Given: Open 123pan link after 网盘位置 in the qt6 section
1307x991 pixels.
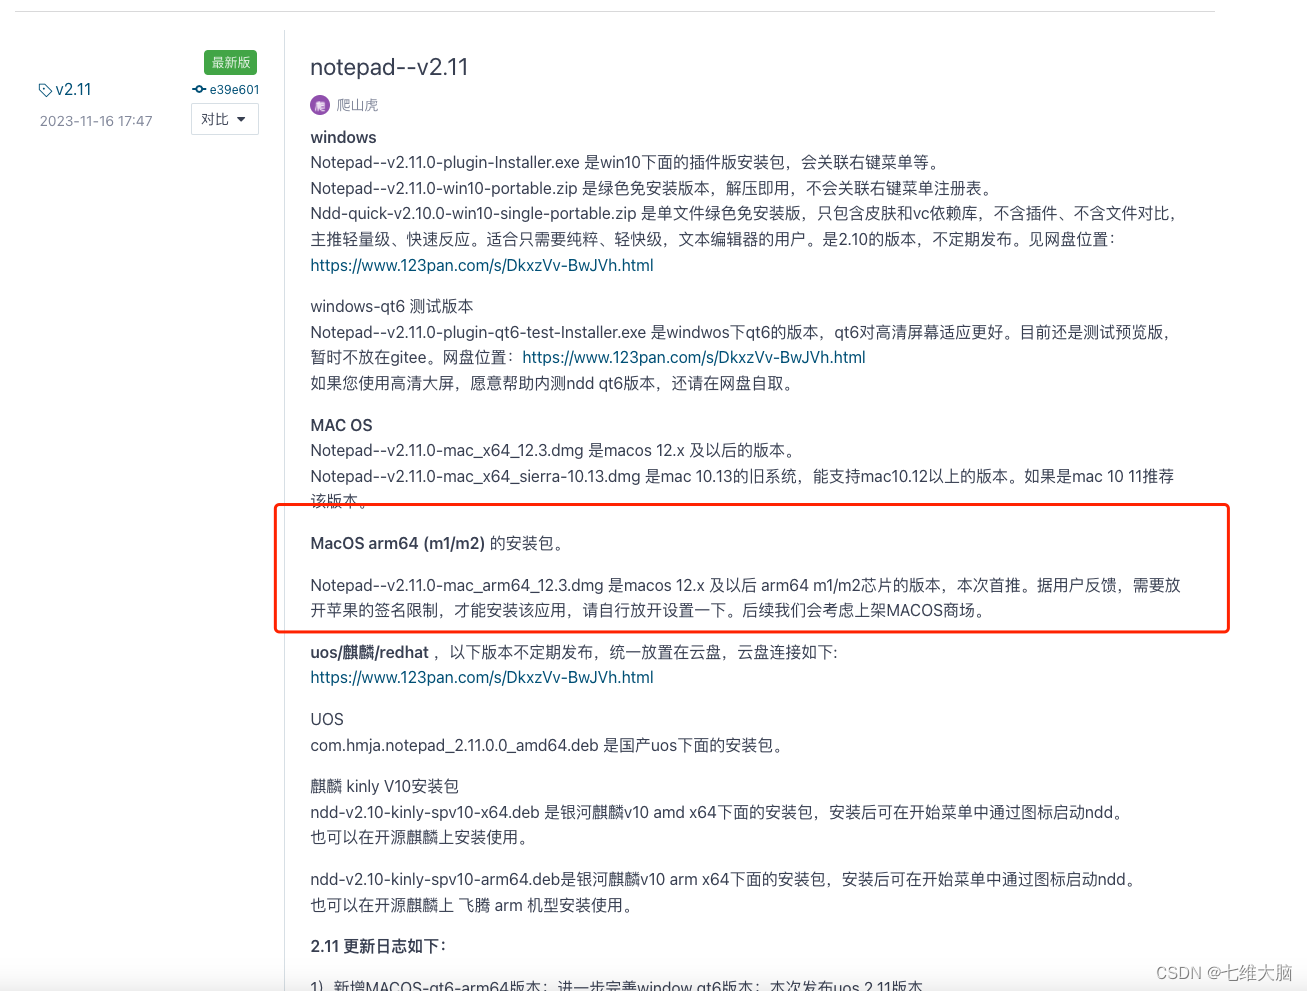Looking at the screenshot, I should 694,357.
